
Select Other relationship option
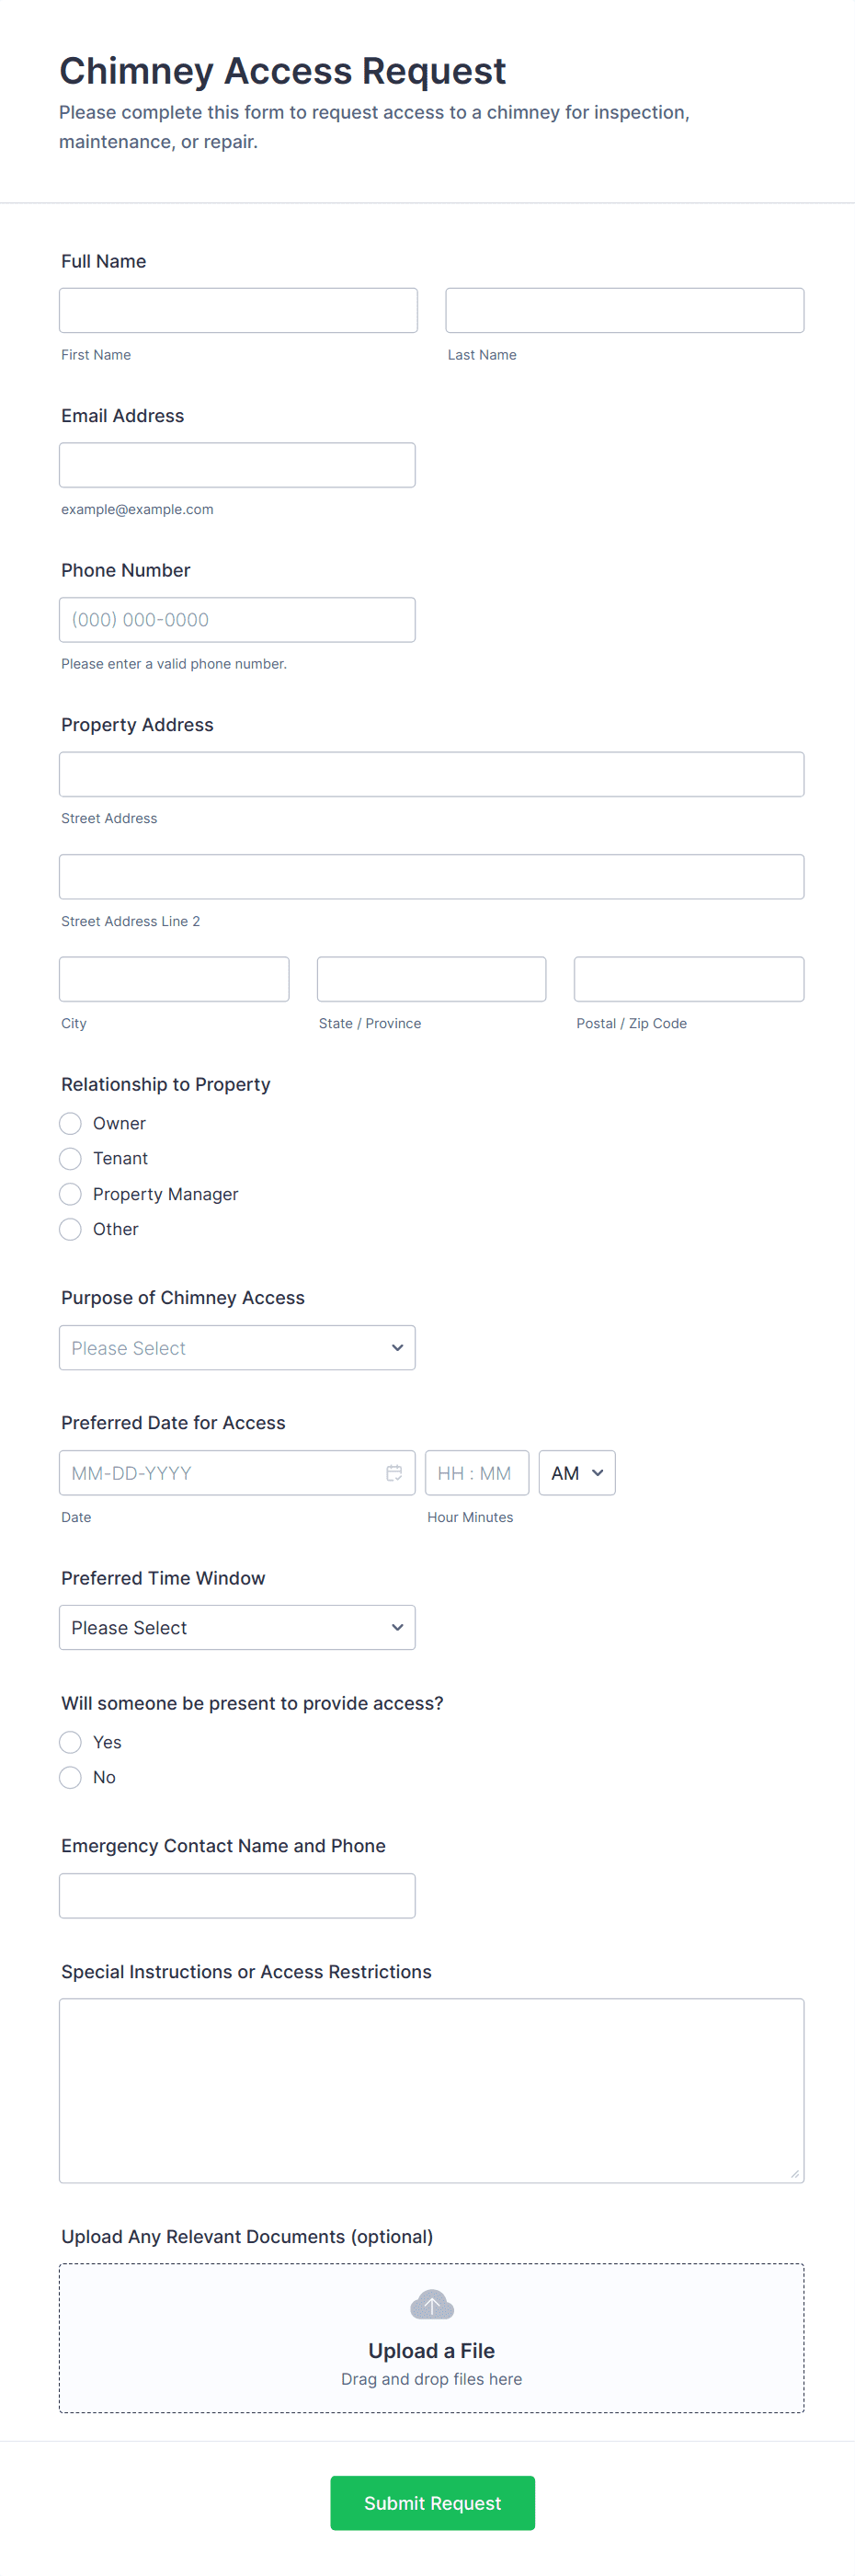(x=70, y=1229)
